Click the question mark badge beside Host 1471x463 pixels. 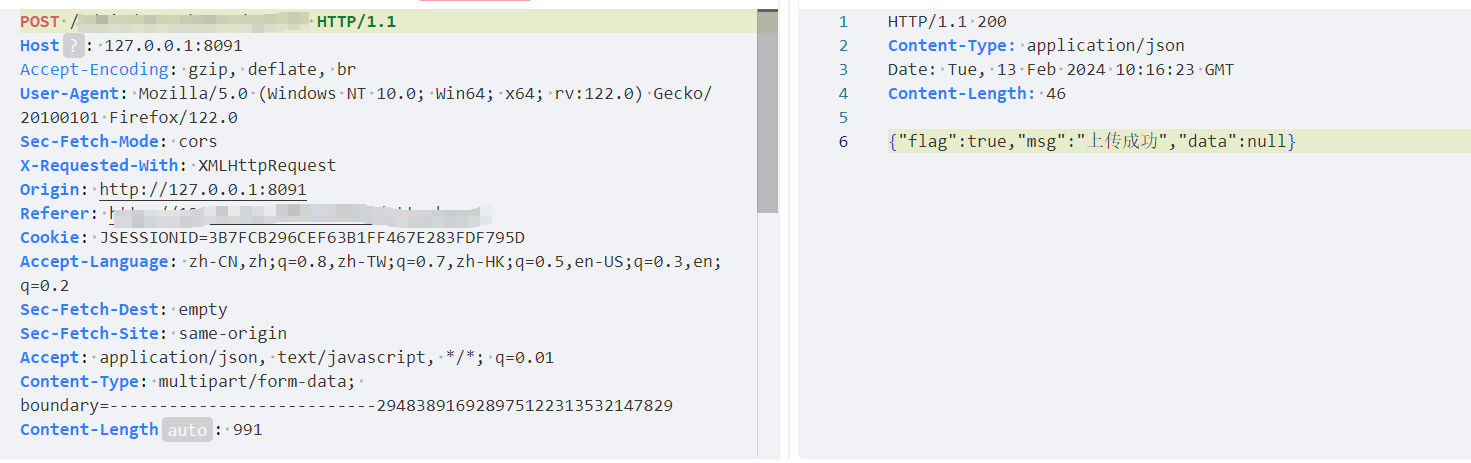(x=74, y=45)
